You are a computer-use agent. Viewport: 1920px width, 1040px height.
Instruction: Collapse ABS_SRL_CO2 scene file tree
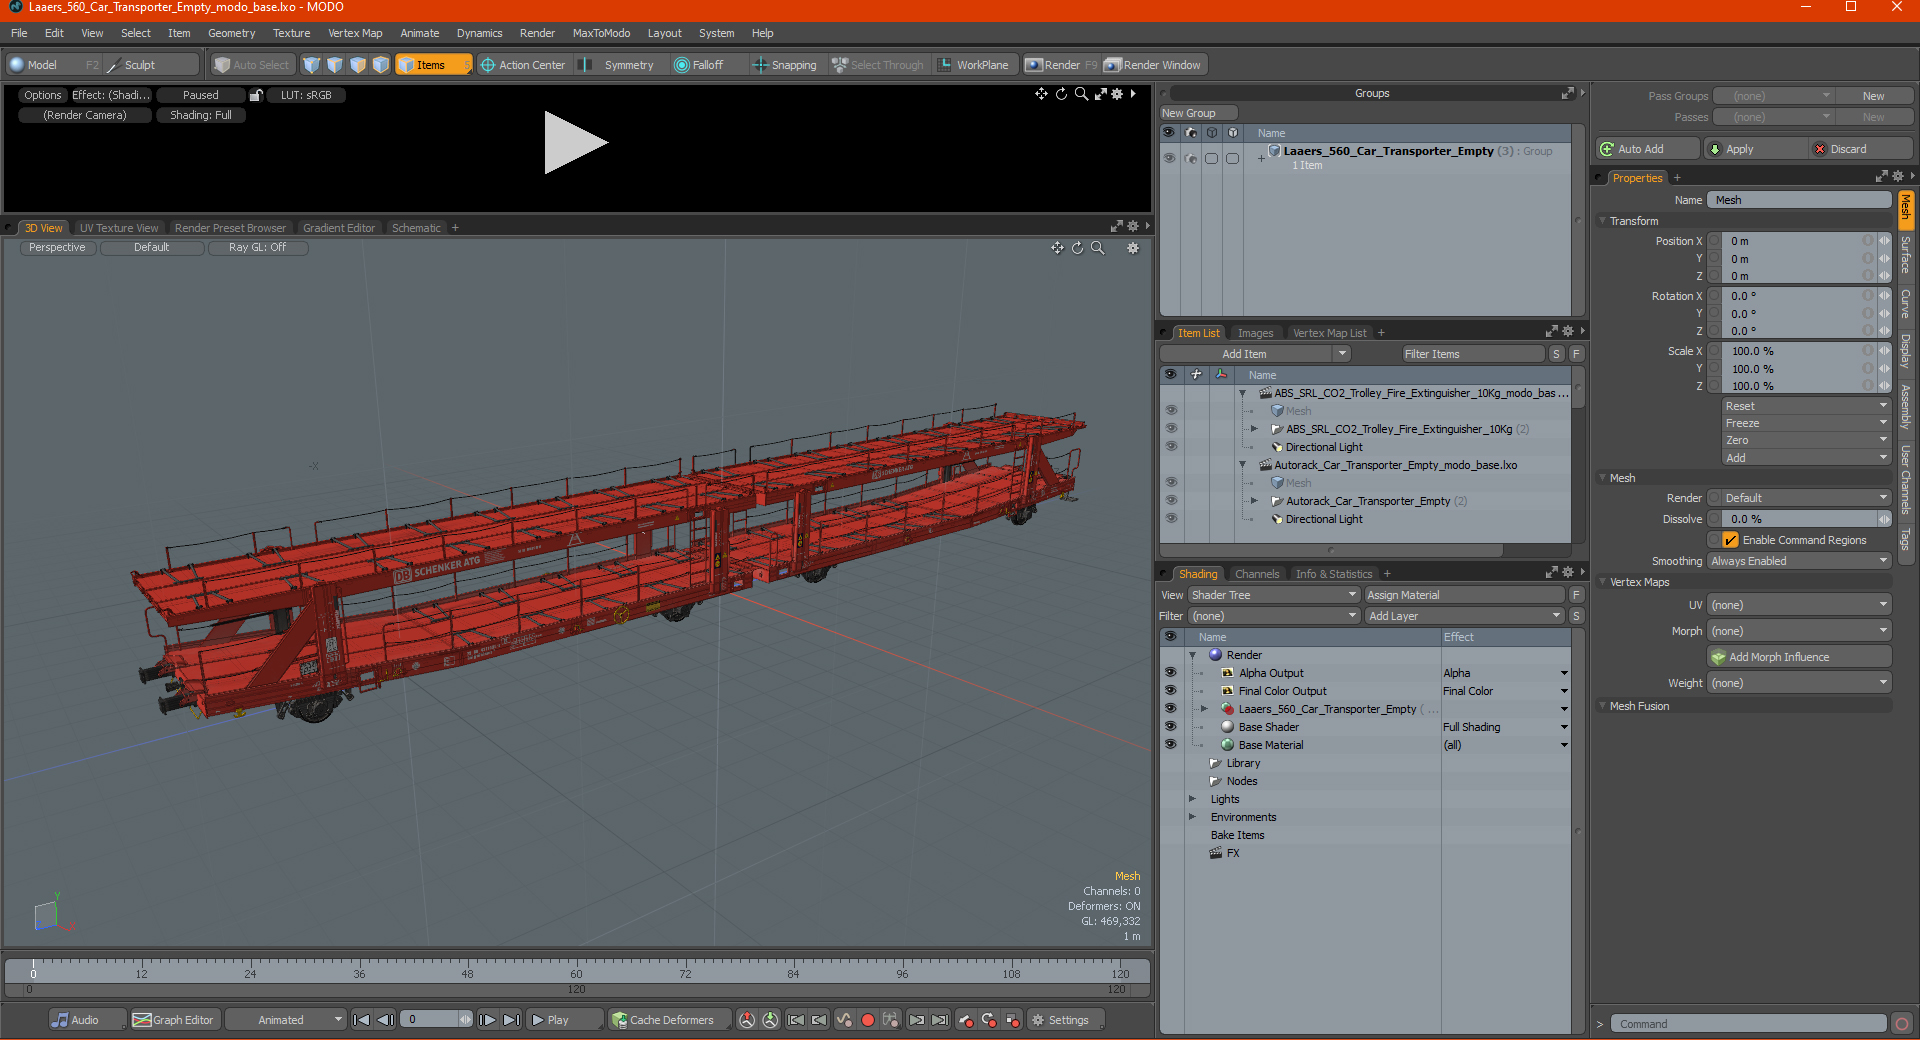[x=1243, y=393]
